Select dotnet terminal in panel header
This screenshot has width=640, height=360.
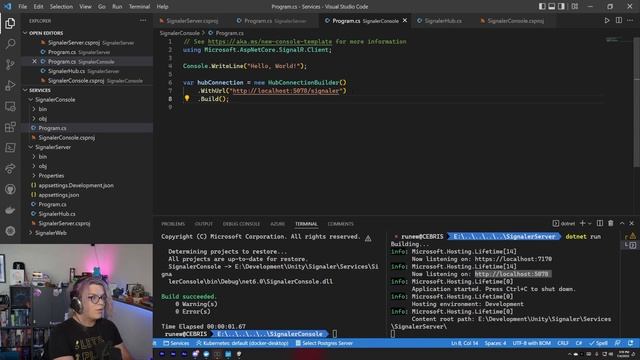coord(564,223)
